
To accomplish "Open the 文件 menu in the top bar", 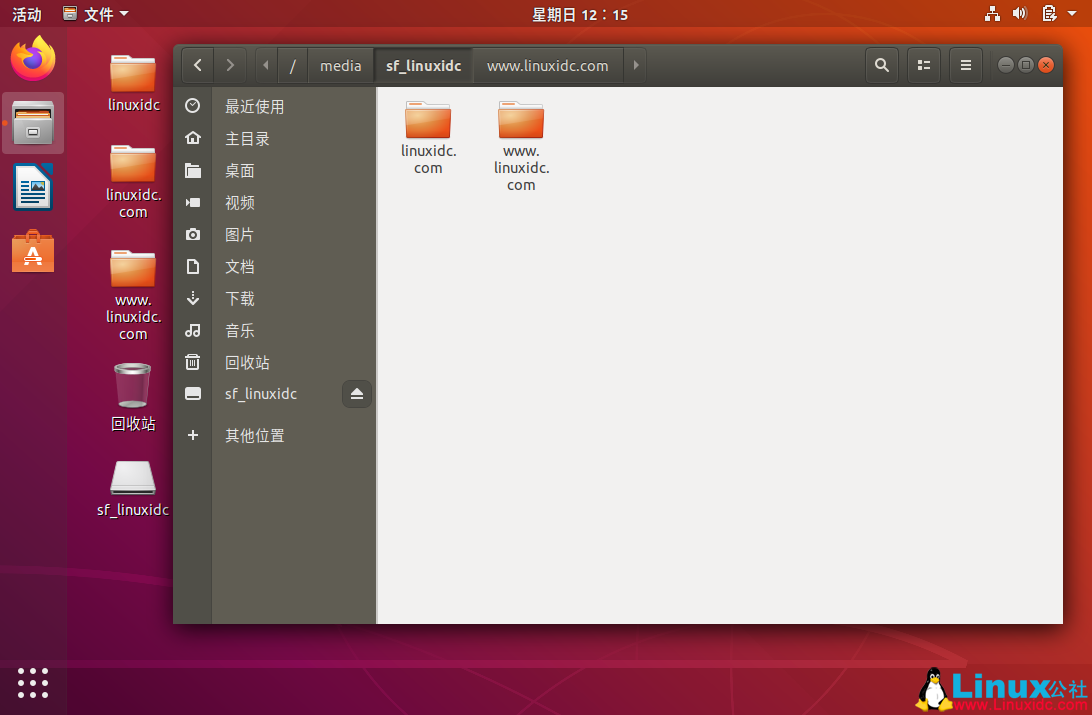I will pyautogui.click(x=95, y=14).
